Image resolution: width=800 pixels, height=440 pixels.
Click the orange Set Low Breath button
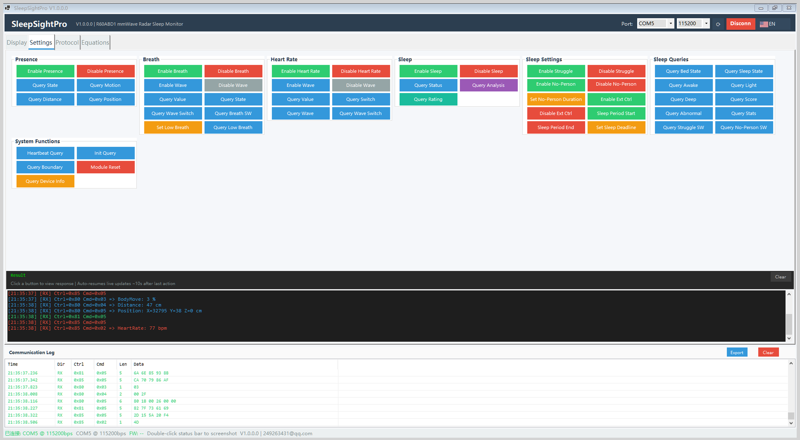pyautogui.click(x=172, y=127)
